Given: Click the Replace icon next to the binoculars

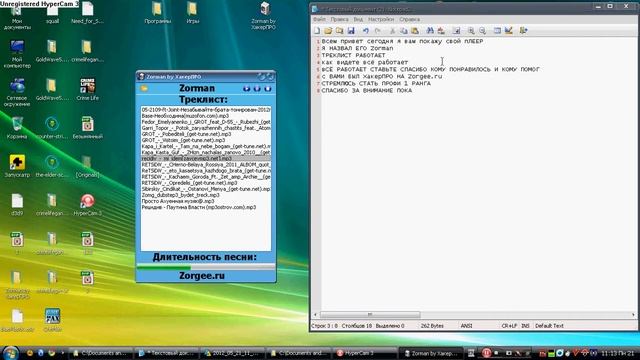Looking at the screenshot, I should pyautogui.click(x=441, y=31).
